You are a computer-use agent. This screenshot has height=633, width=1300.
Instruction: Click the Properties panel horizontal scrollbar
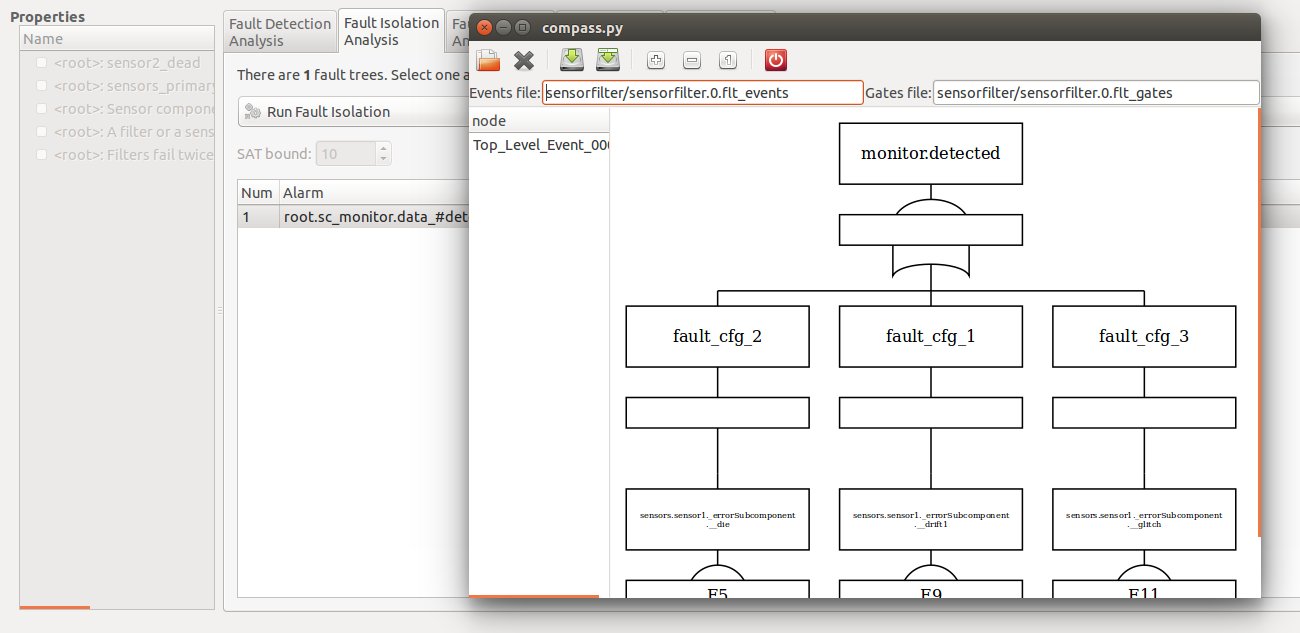coord(55,607)
